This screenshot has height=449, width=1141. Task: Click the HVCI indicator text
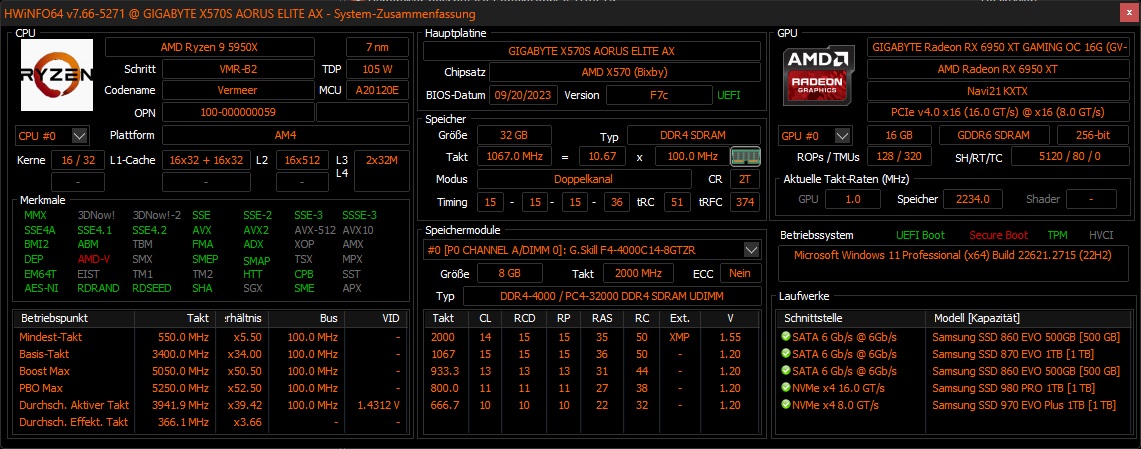pos(1101,235)
